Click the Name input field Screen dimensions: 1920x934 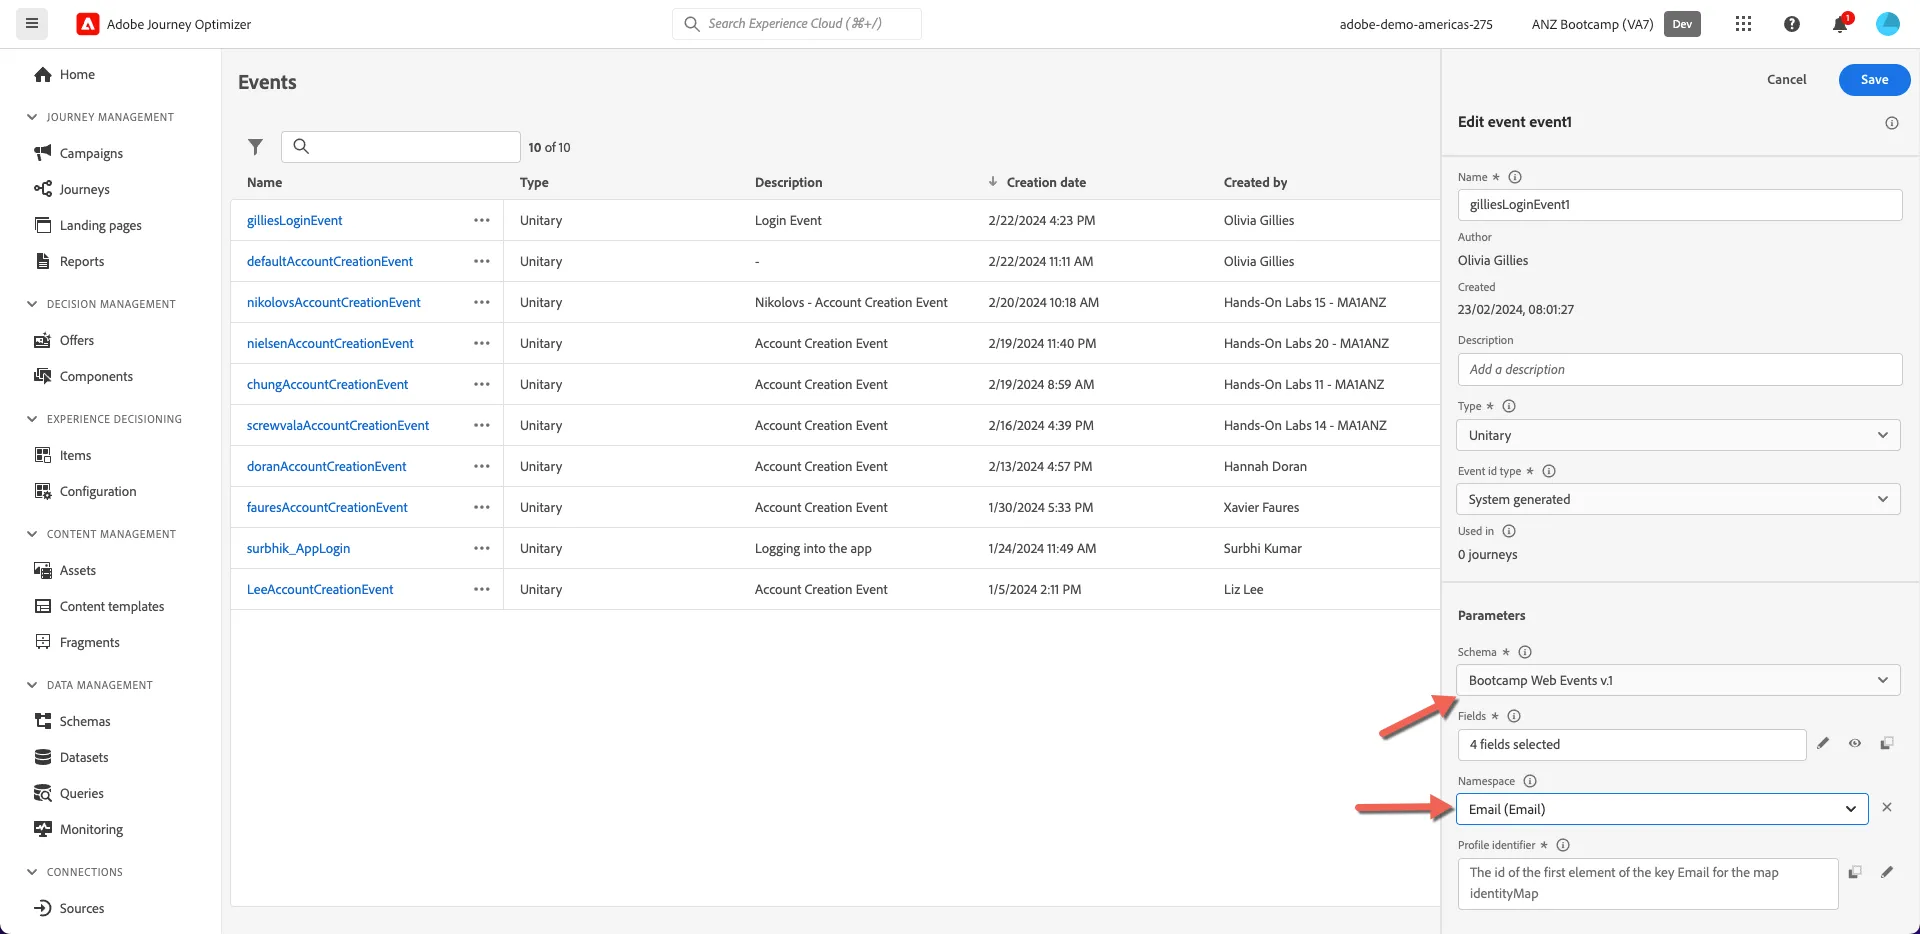pyautogui.click(x=1679, y=204)
